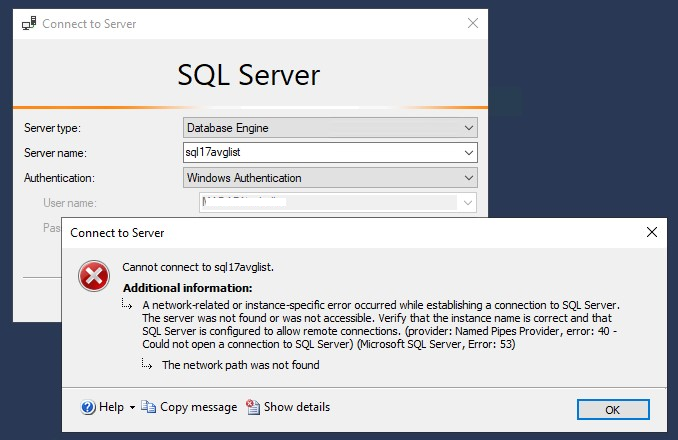Image resolution: width=678 pixels, height=440 pixels.
Task: Click the 'Server type:' label
Action: (x=52, y=128)
